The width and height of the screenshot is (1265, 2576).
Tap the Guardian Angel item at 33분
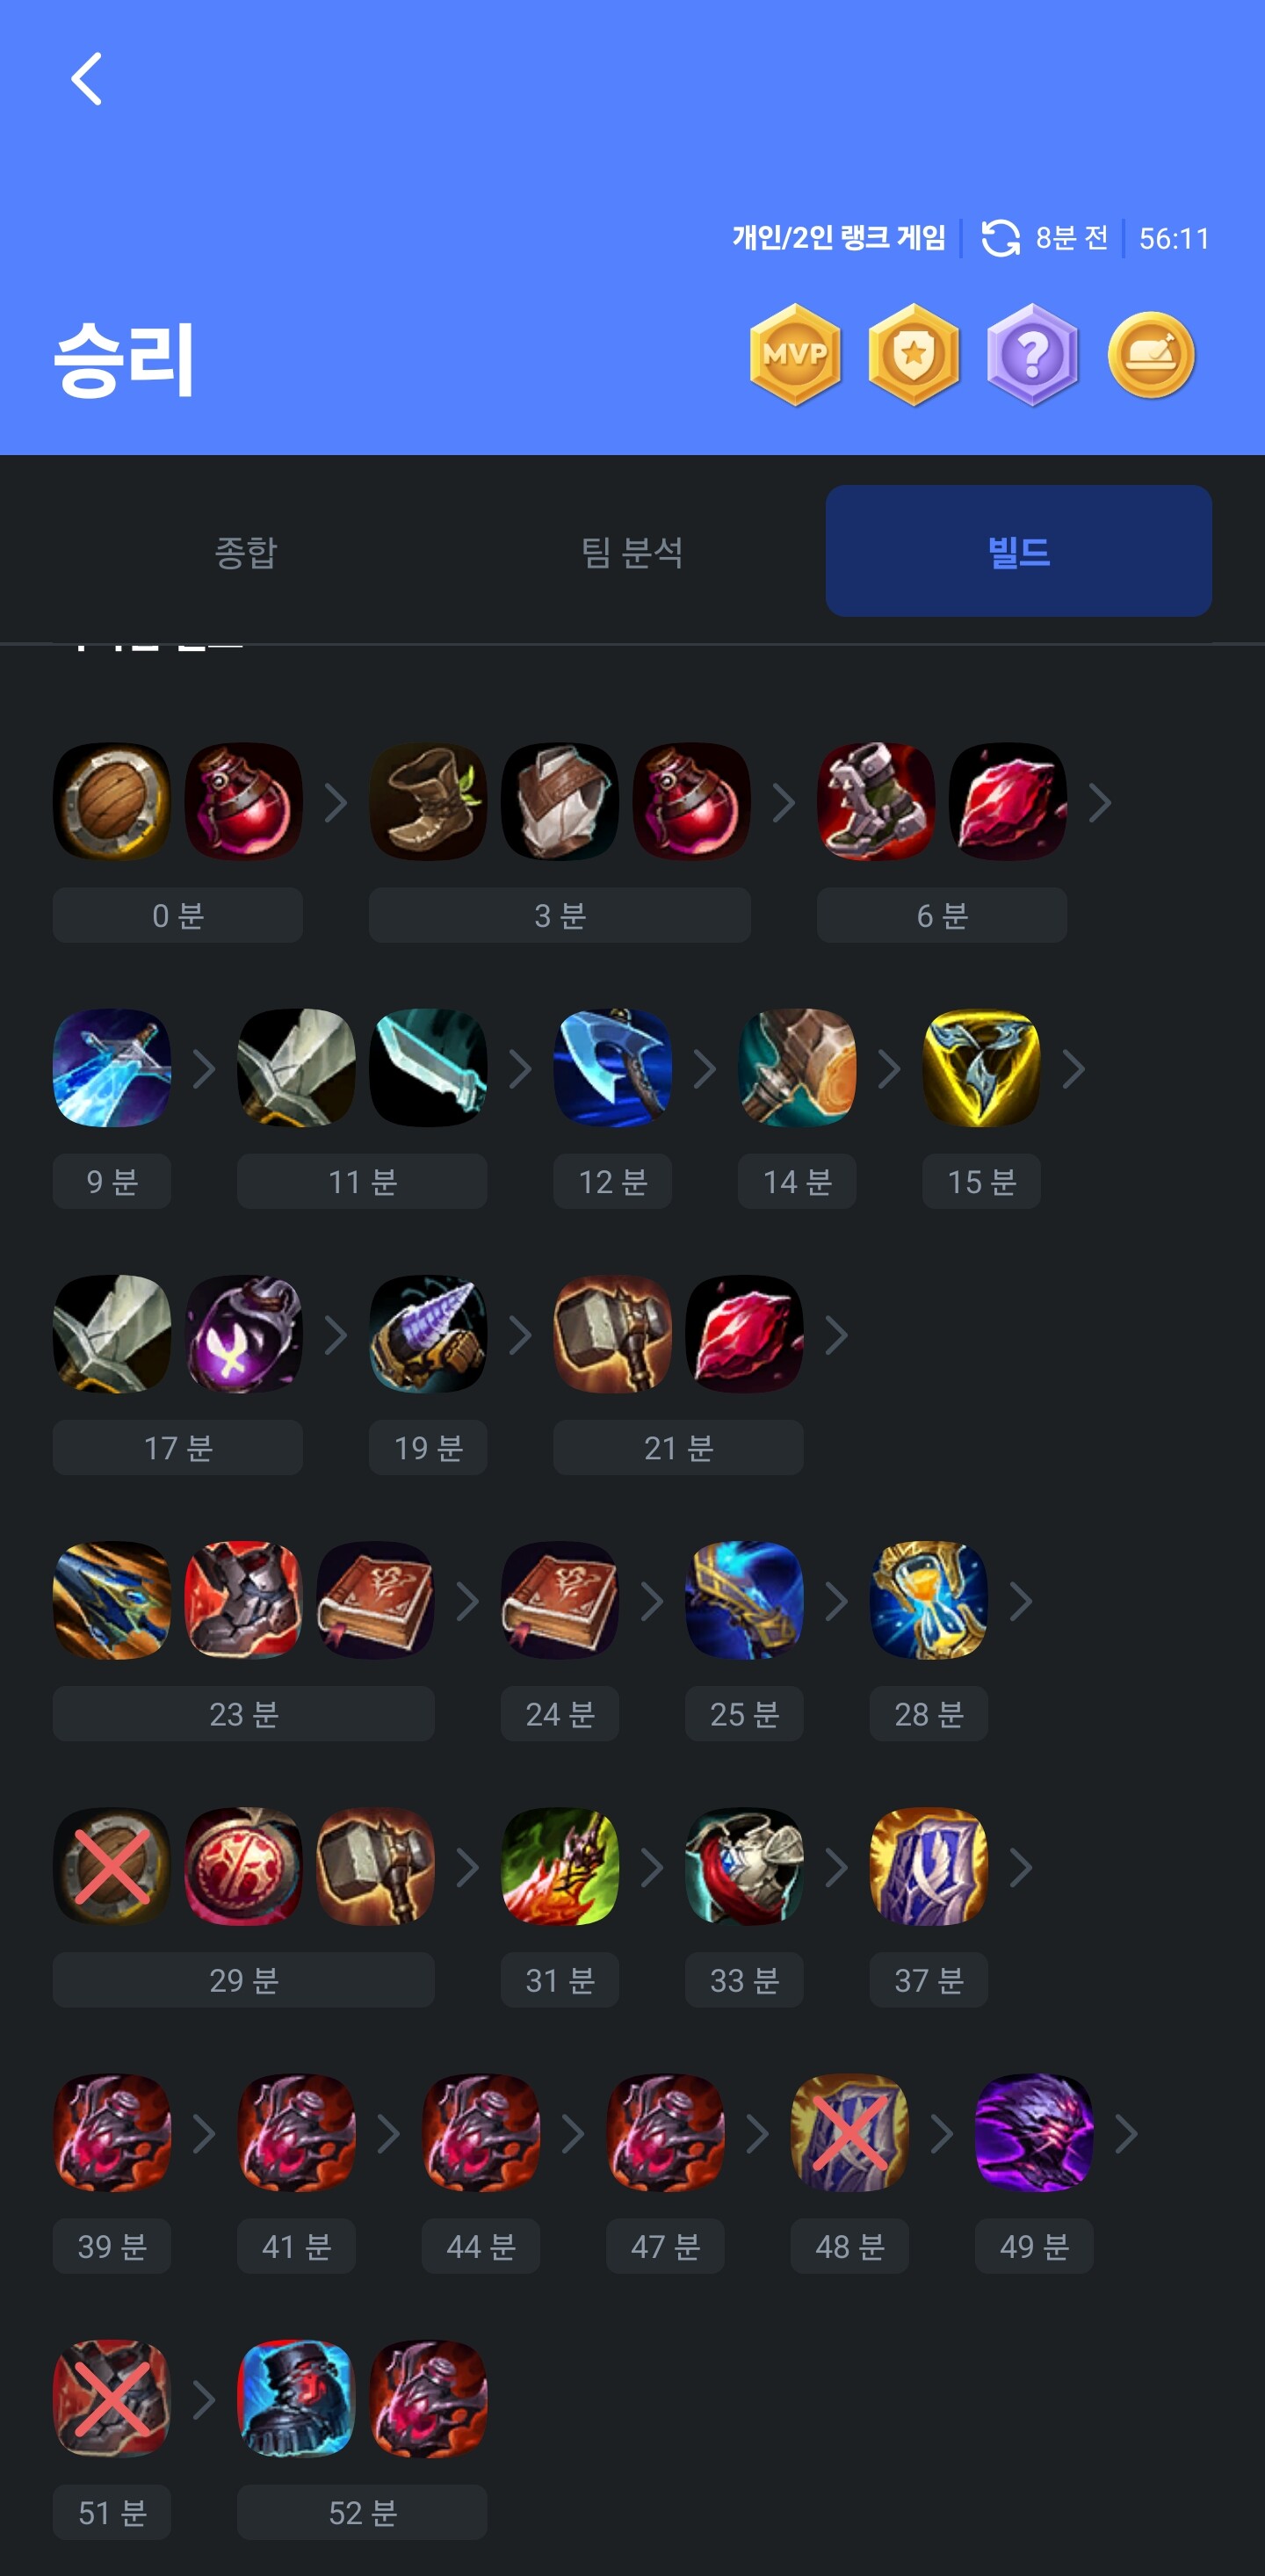(x=744, y=1865)
